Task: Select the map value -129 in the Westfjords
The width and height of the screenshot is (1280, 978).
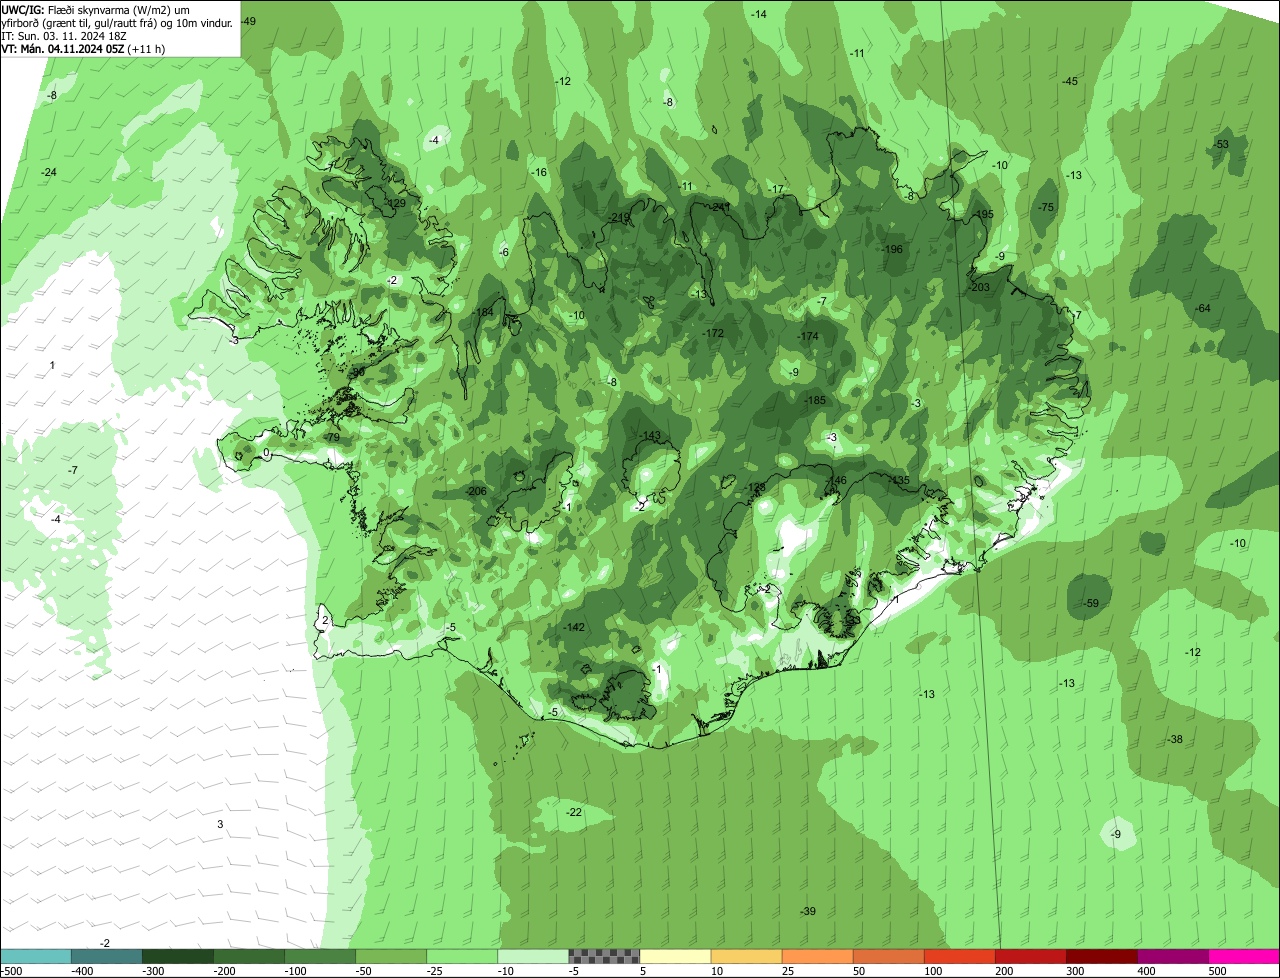Action: coord(396,203)
